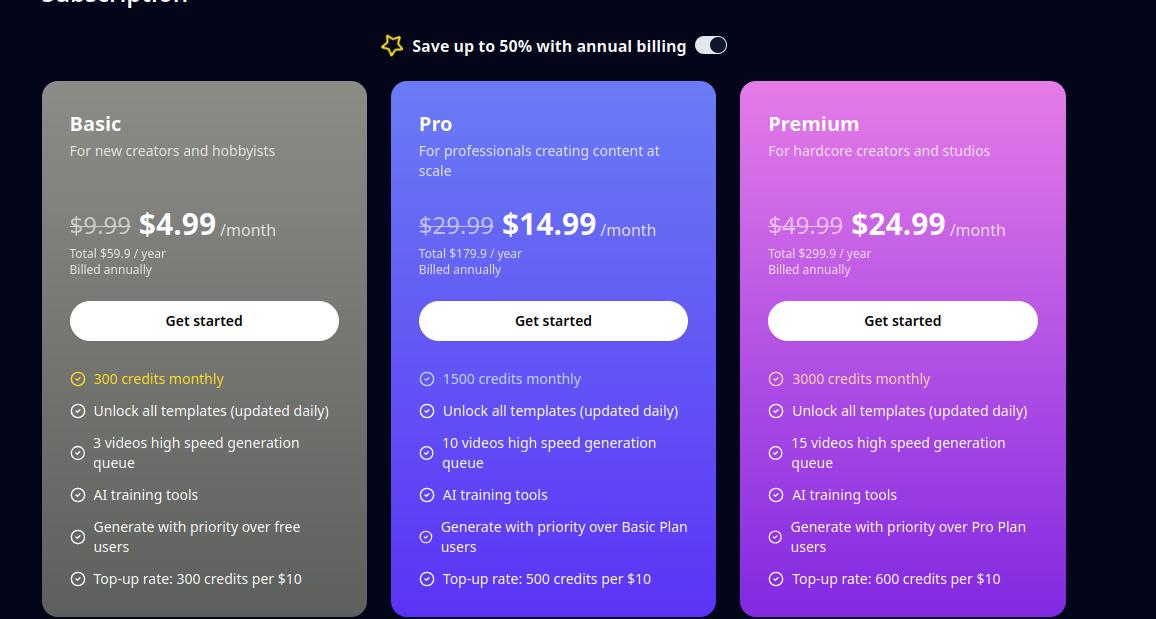Click the Pro Total $179.9 / year text

point(470,253)
